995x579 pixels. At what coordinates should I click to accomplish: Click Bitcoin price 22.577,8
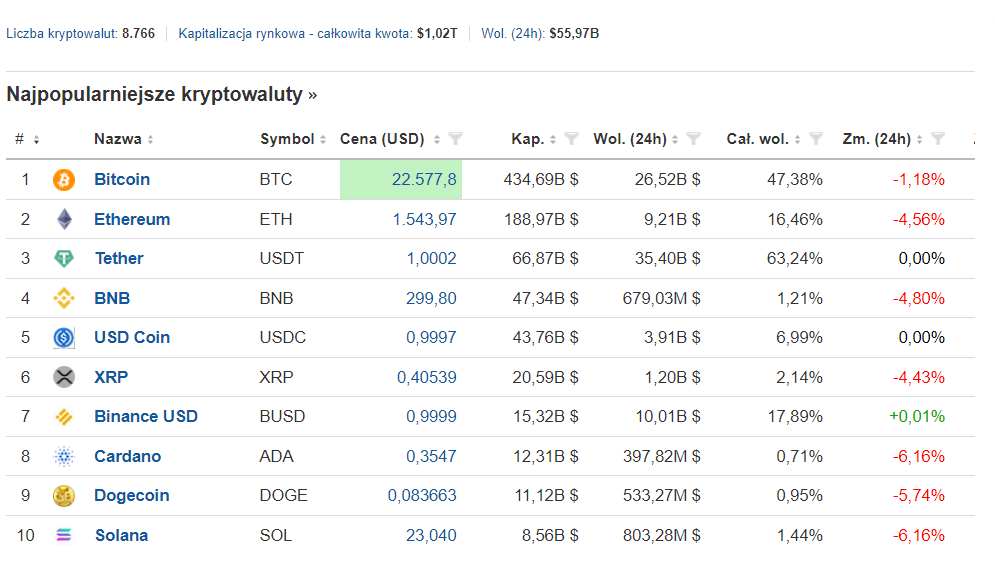coord(424,180)
